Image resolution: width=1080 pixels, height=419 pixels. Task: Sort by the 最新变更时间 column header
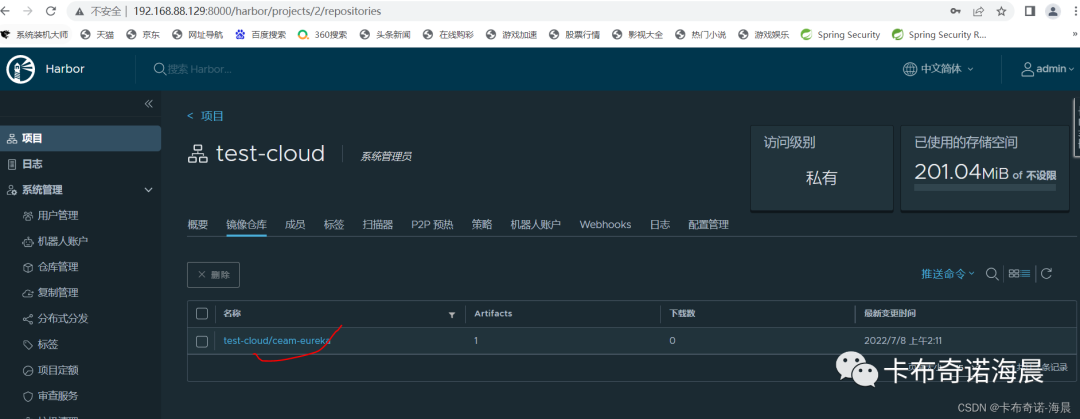point(890,314)
